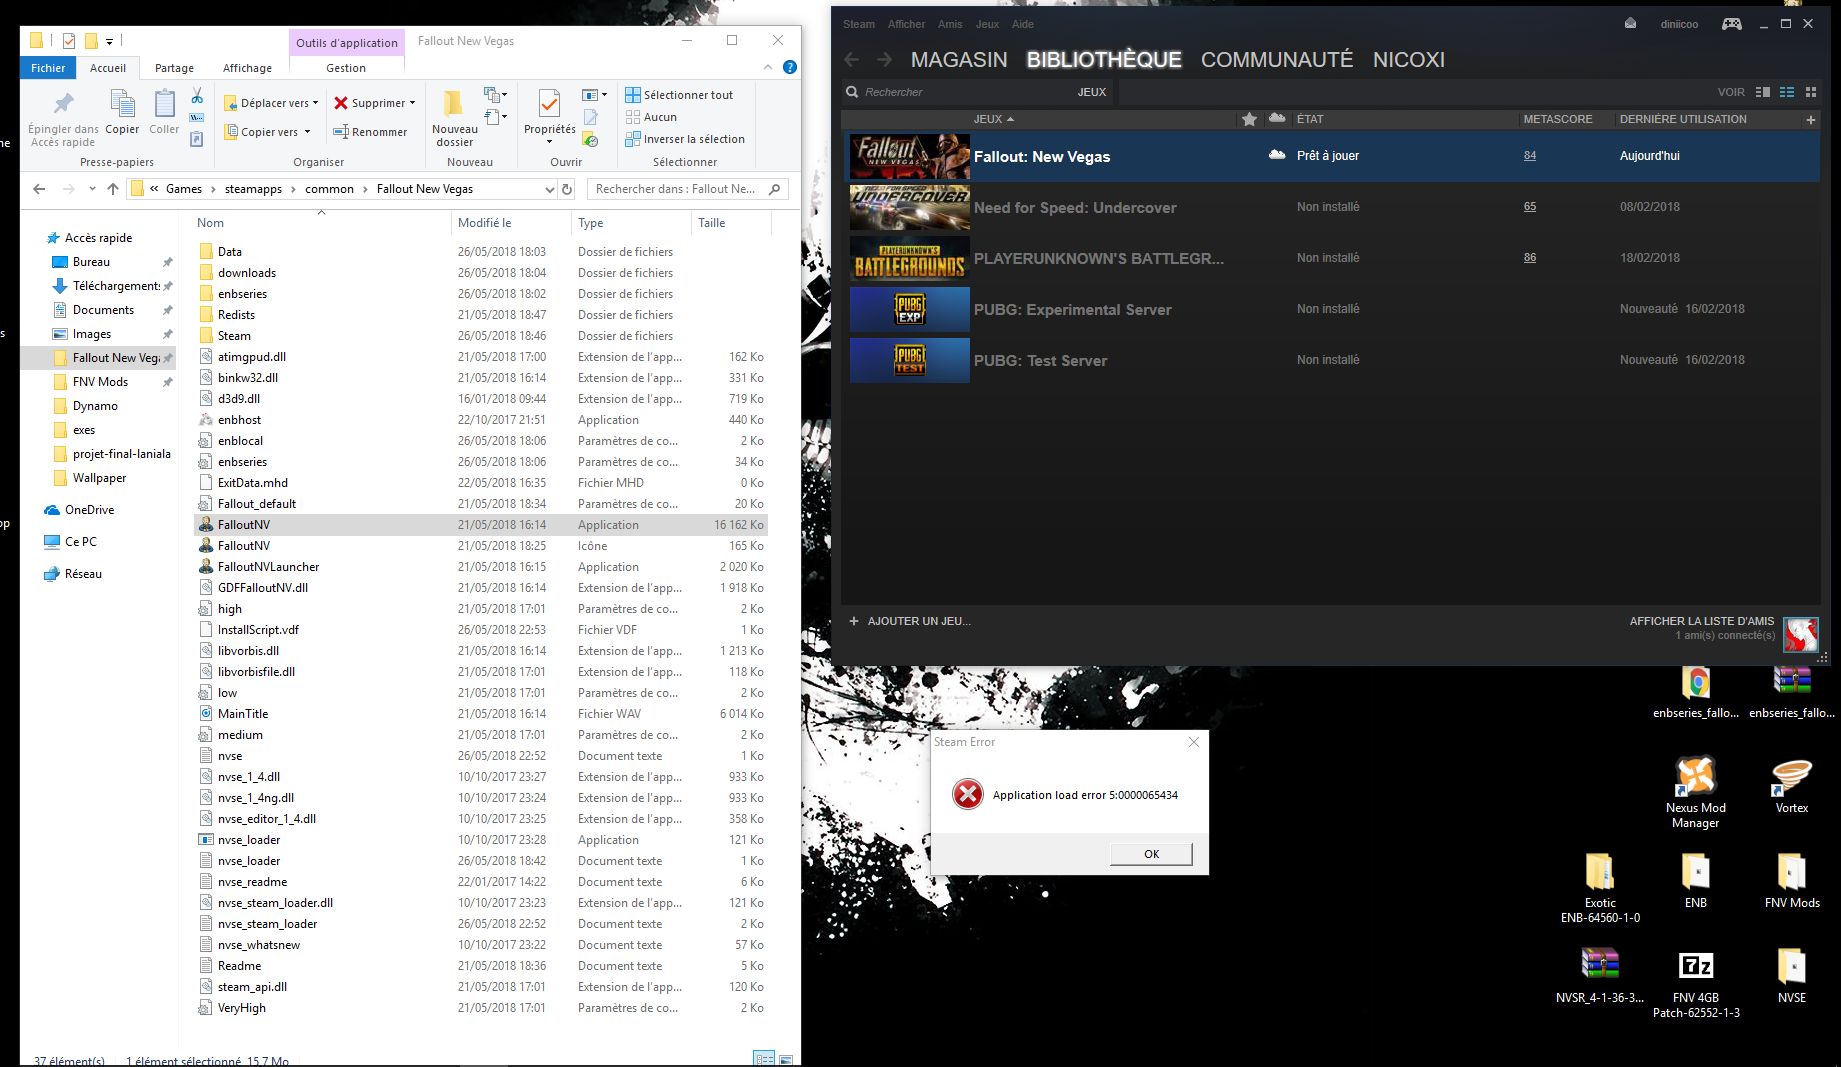Create a folder with Nouveau dossier icon
1841x1067 pixels.
tap(454, 104)
